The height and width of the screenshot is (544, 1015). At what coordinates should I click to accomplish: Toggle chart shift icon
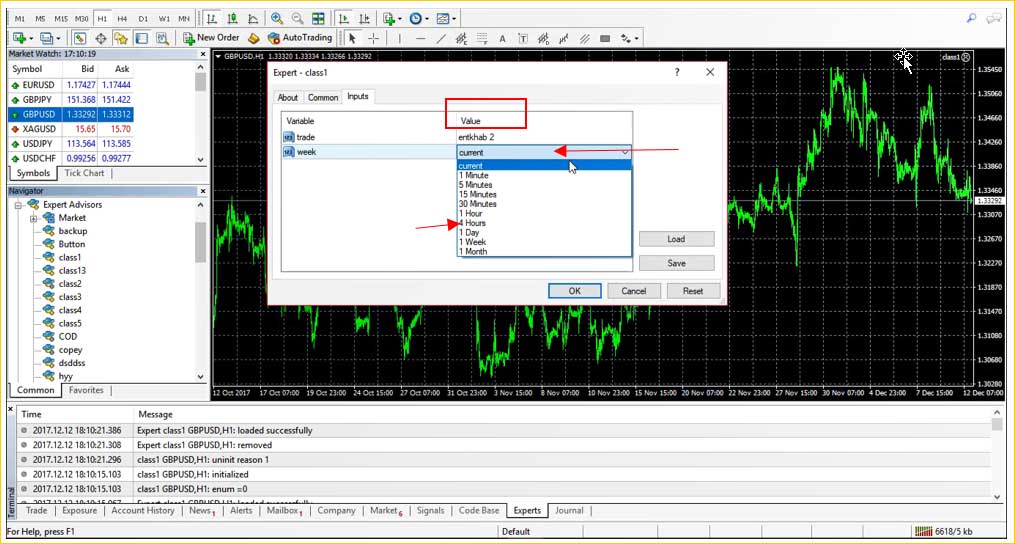coord(364,19)
